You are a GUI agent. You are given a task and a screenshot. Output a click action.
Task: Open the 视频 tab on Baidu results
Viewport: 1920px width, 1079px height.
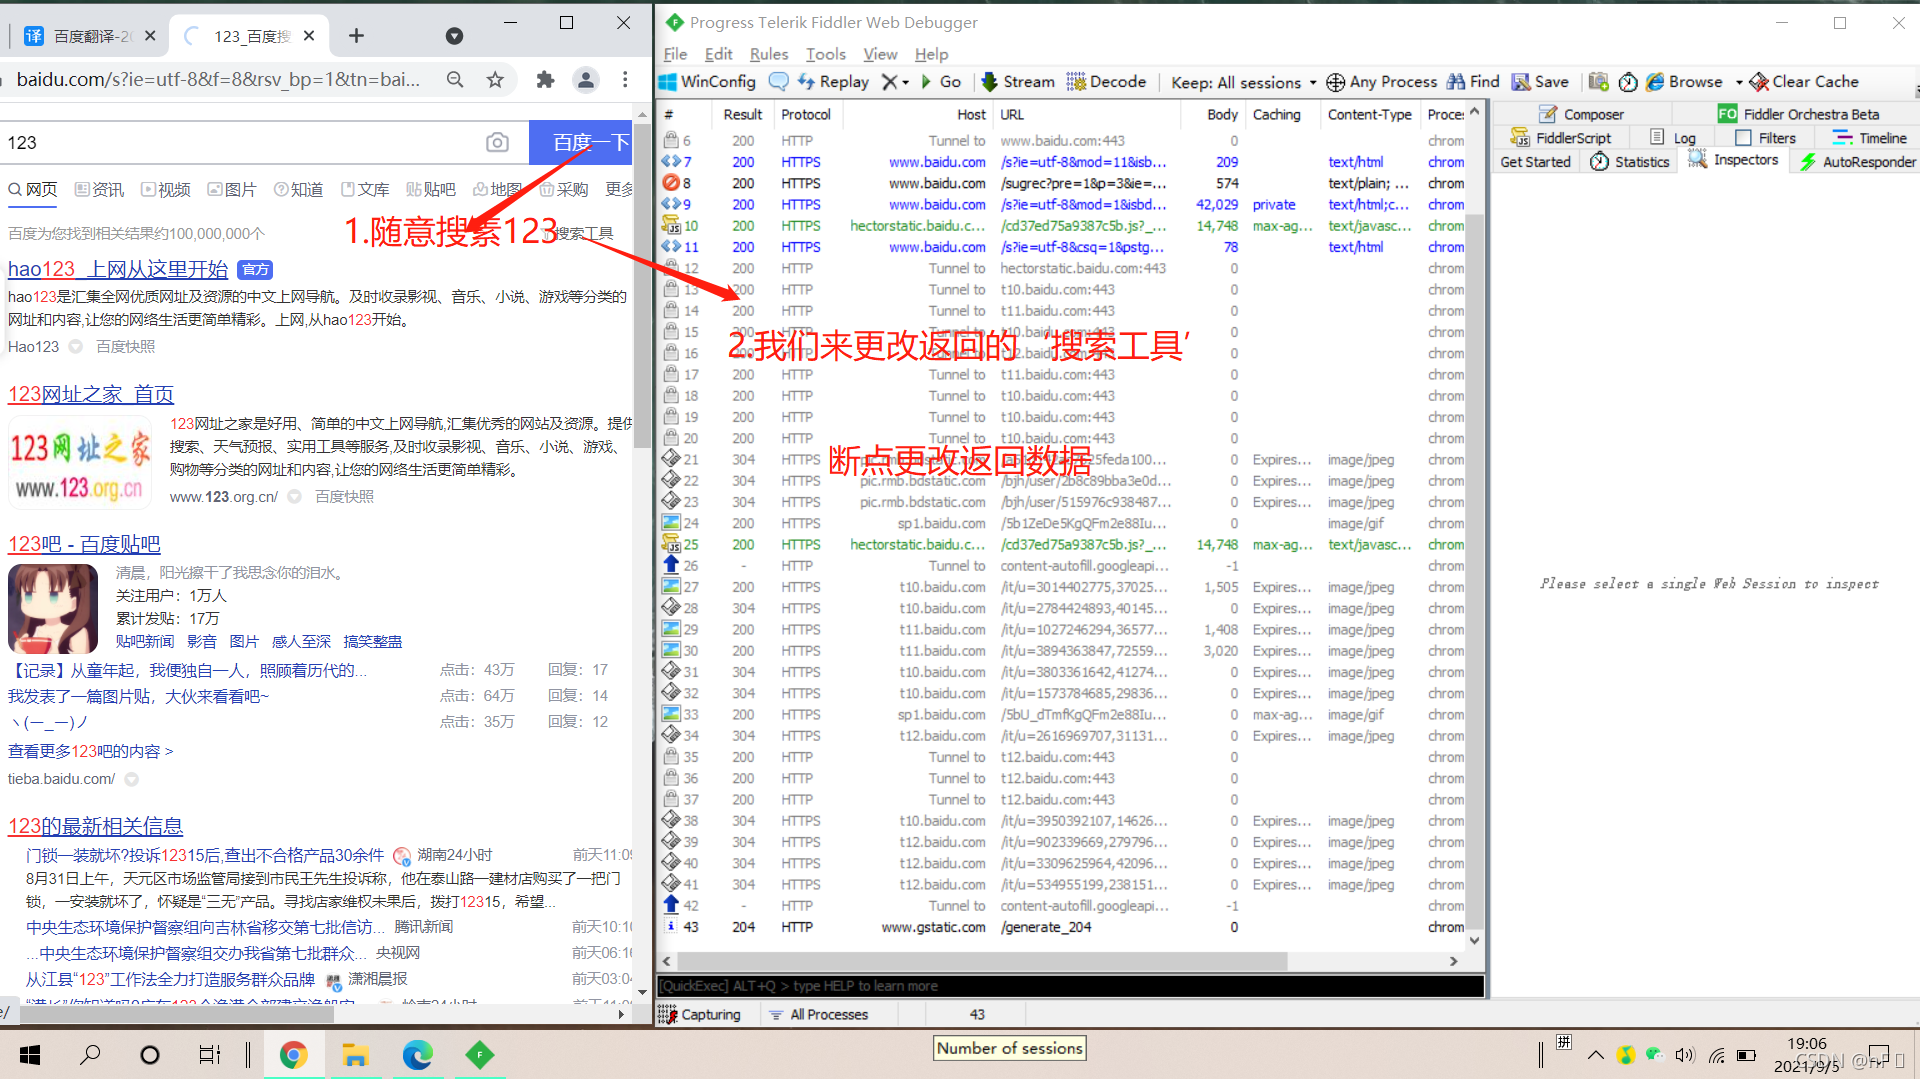165,189
